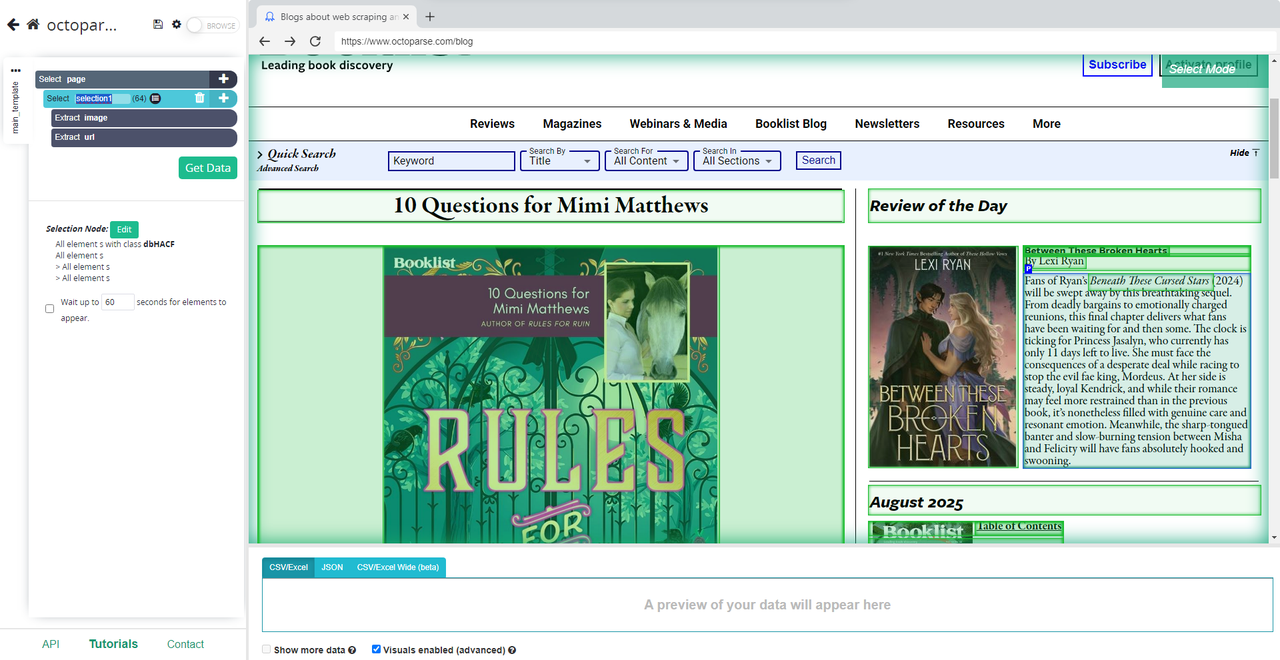The image size is (1280, 660).
Task: Click the Search button in Quick Search
Action: [x=818, y=160]
